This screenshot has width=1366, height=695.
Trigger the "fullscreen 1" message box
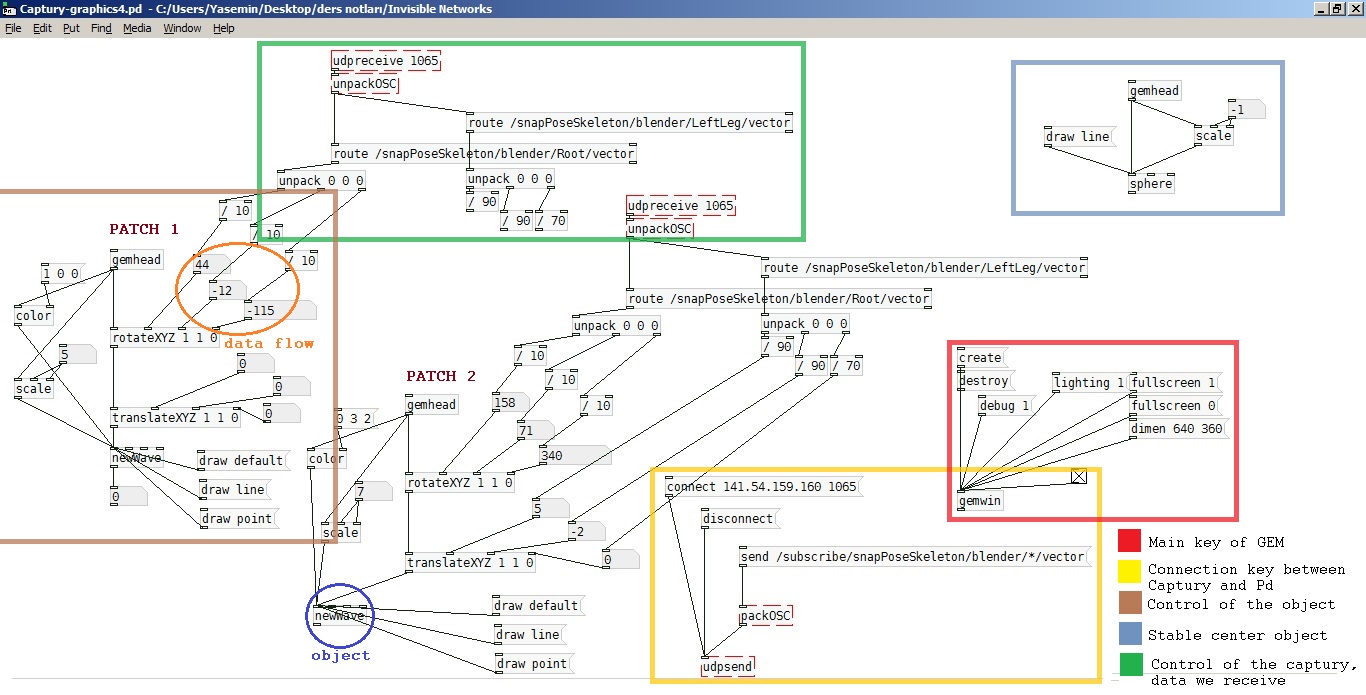(1174, 383)
